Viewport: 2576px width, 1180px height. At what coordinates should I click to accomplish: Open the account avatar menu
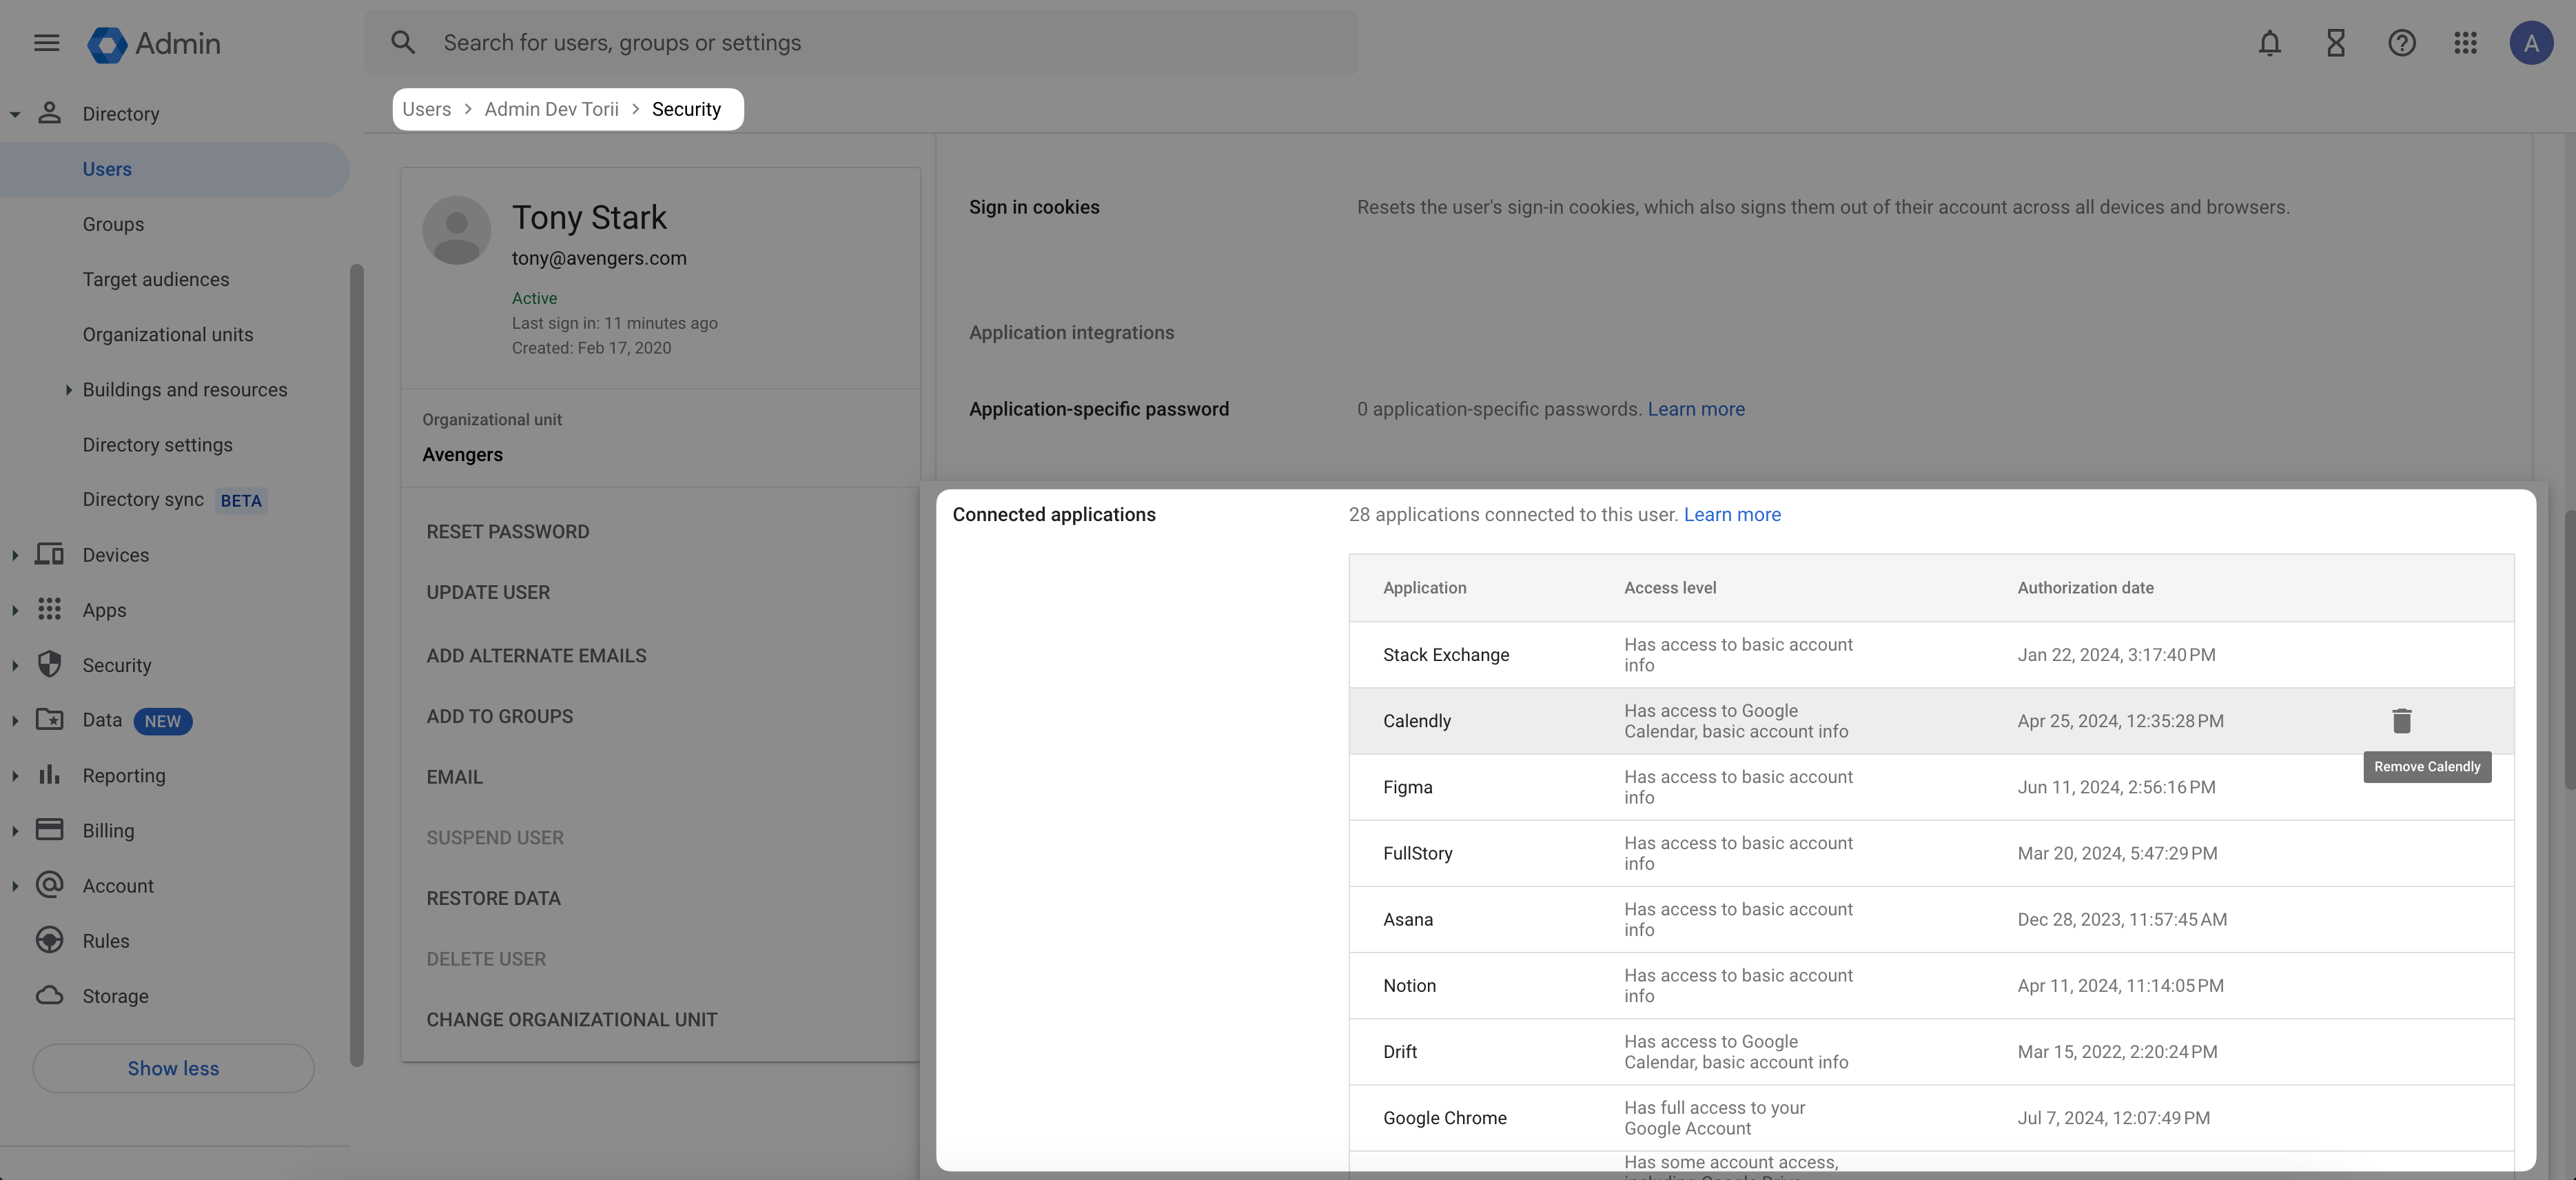(2531, 43)
